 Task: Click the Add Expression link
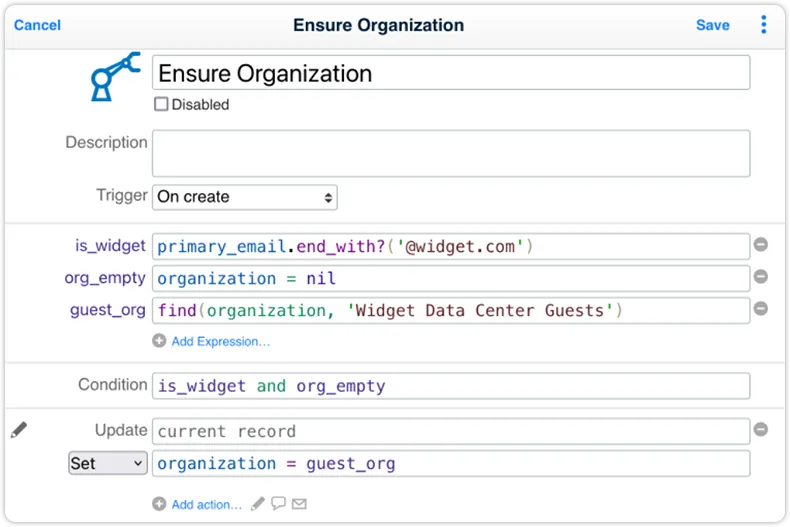[x=221, y=342]
